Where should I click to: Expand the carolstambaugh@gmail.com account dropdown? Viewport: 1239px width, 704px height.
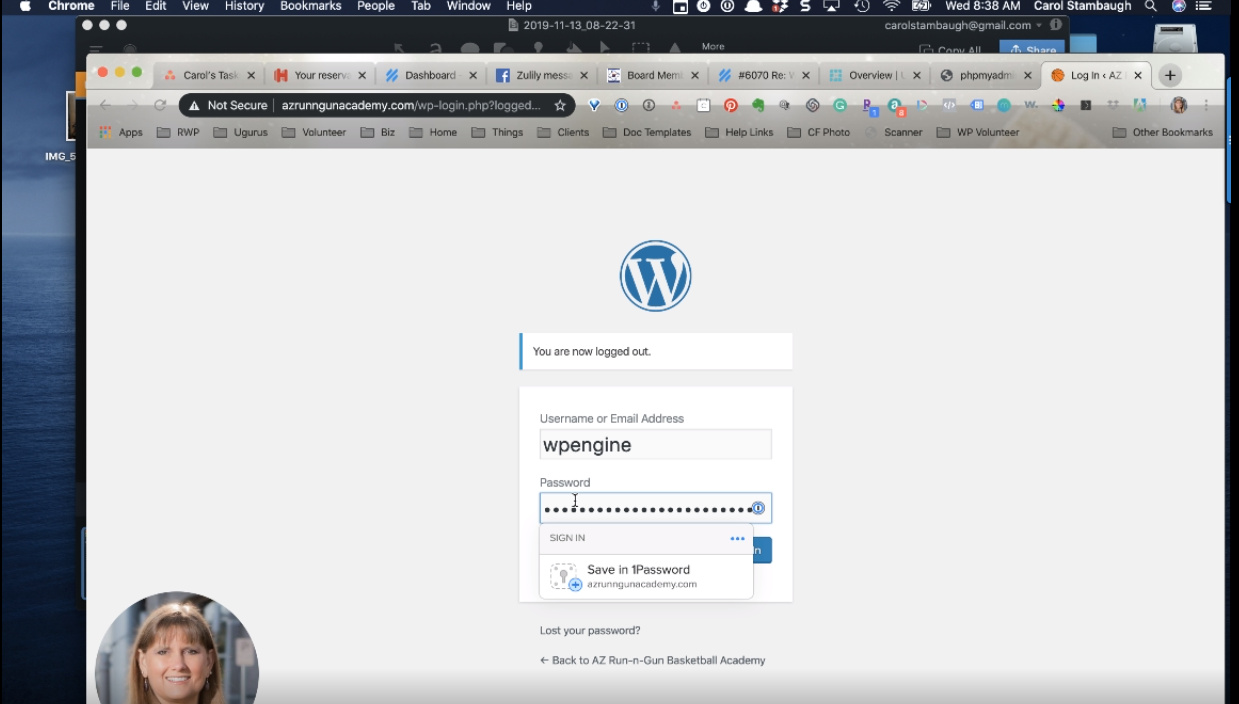pos(1039,25)
